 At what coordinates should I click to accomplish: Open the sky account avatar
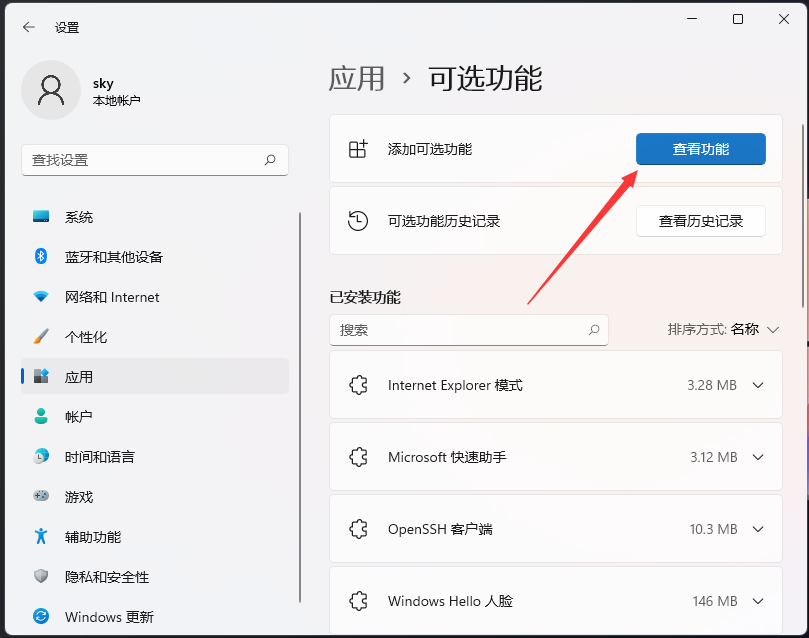point(50,90)
